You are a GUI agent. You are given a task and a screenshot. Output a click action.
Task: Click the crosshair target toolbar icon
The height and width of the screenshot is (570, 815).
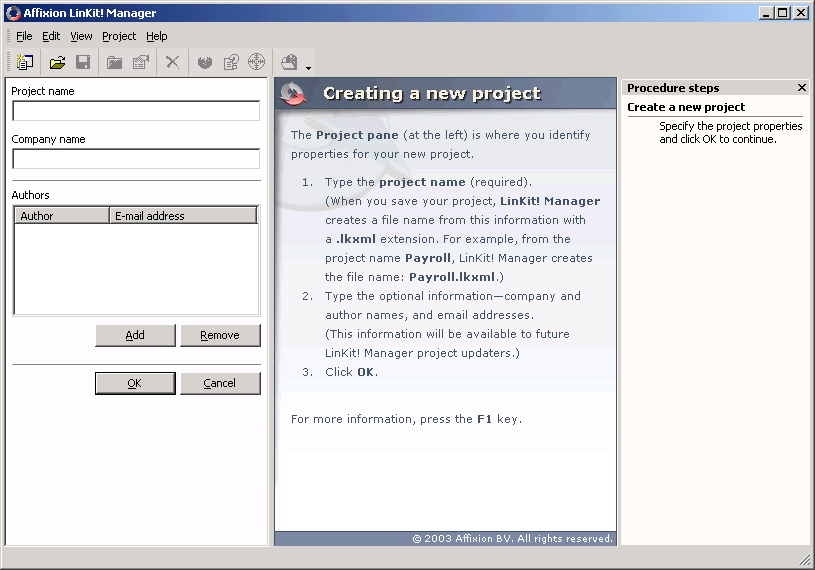(257, 62)
